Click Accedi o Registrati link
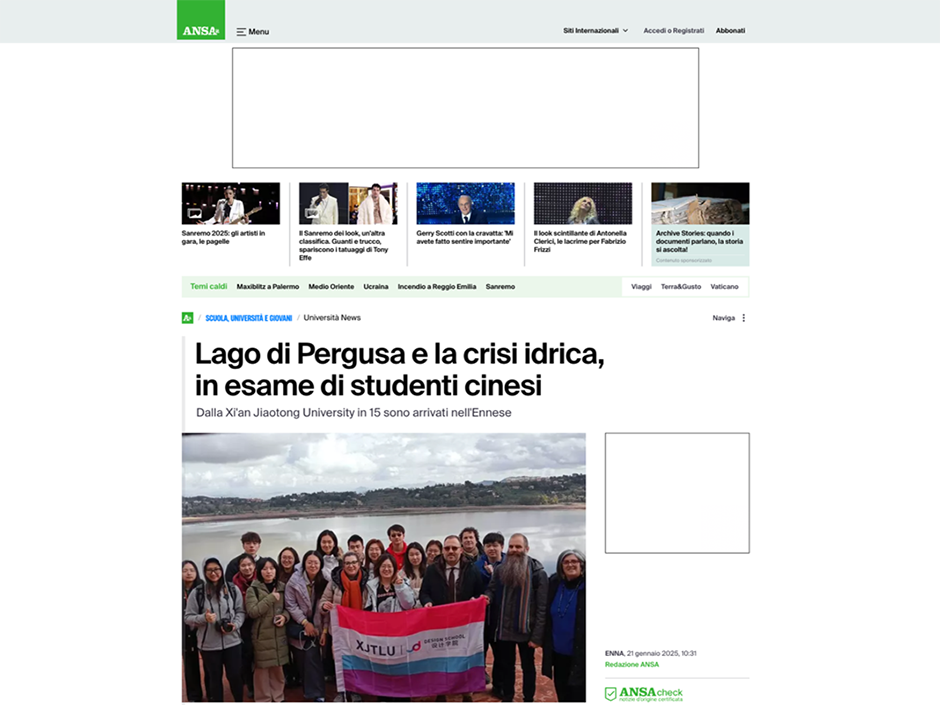 [673, 31]
